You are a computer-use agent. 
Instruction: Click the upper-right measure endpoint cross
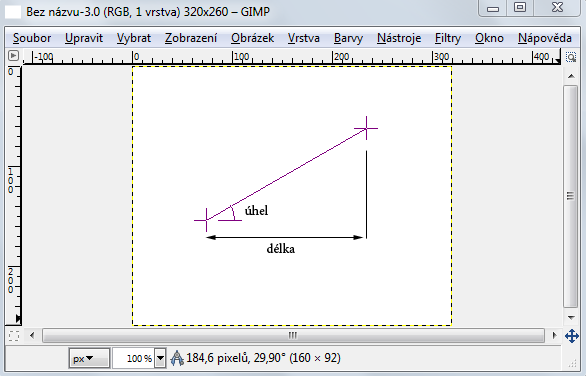pyautogui.click(x=366, y=128)
